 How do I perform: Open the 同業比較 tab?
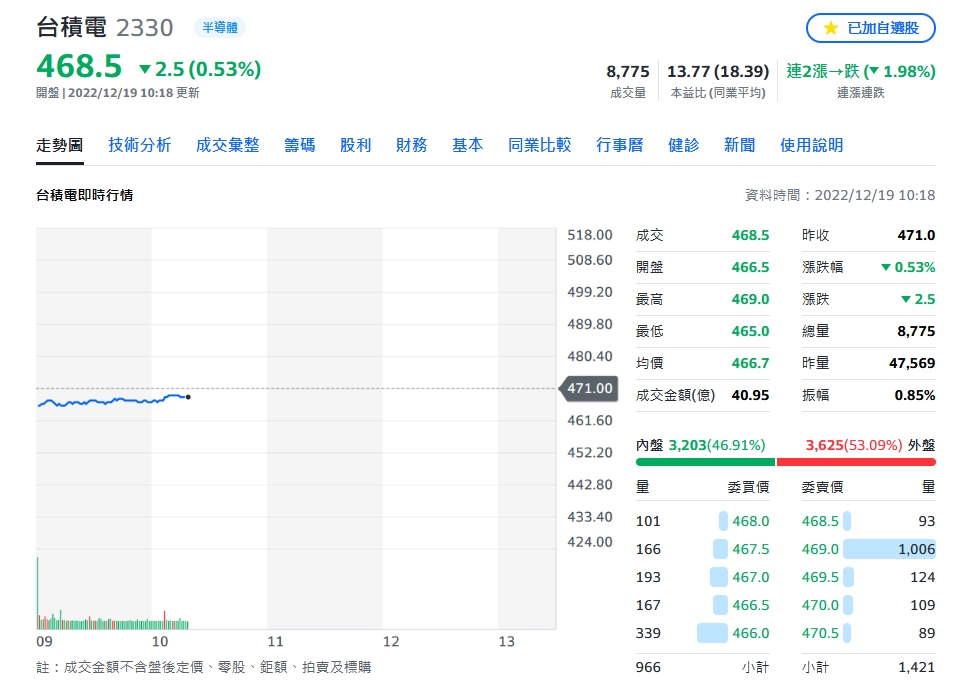[540, 145]
